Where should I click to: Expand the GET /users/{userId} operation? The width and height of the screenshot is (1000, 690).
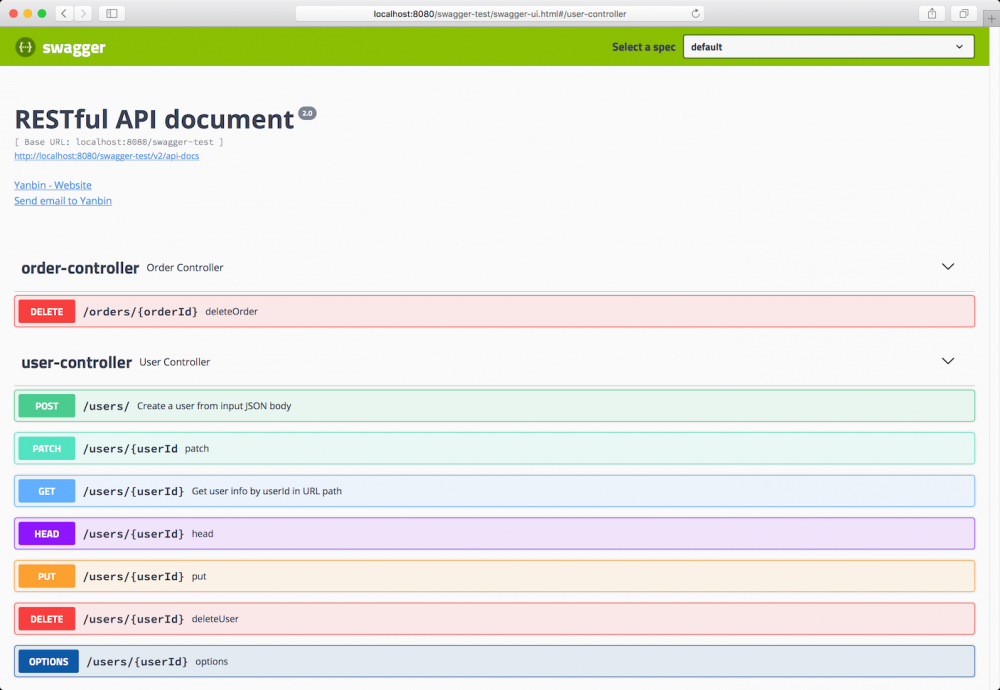(x=494, y=491)
